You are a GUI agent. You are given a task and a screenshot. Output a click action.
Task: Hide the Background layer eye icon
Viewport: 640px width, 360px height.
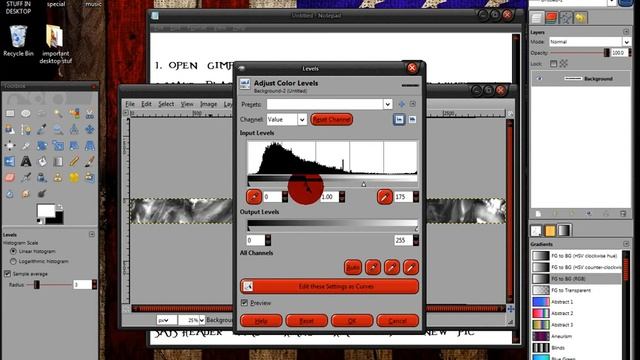coord(539,78)
